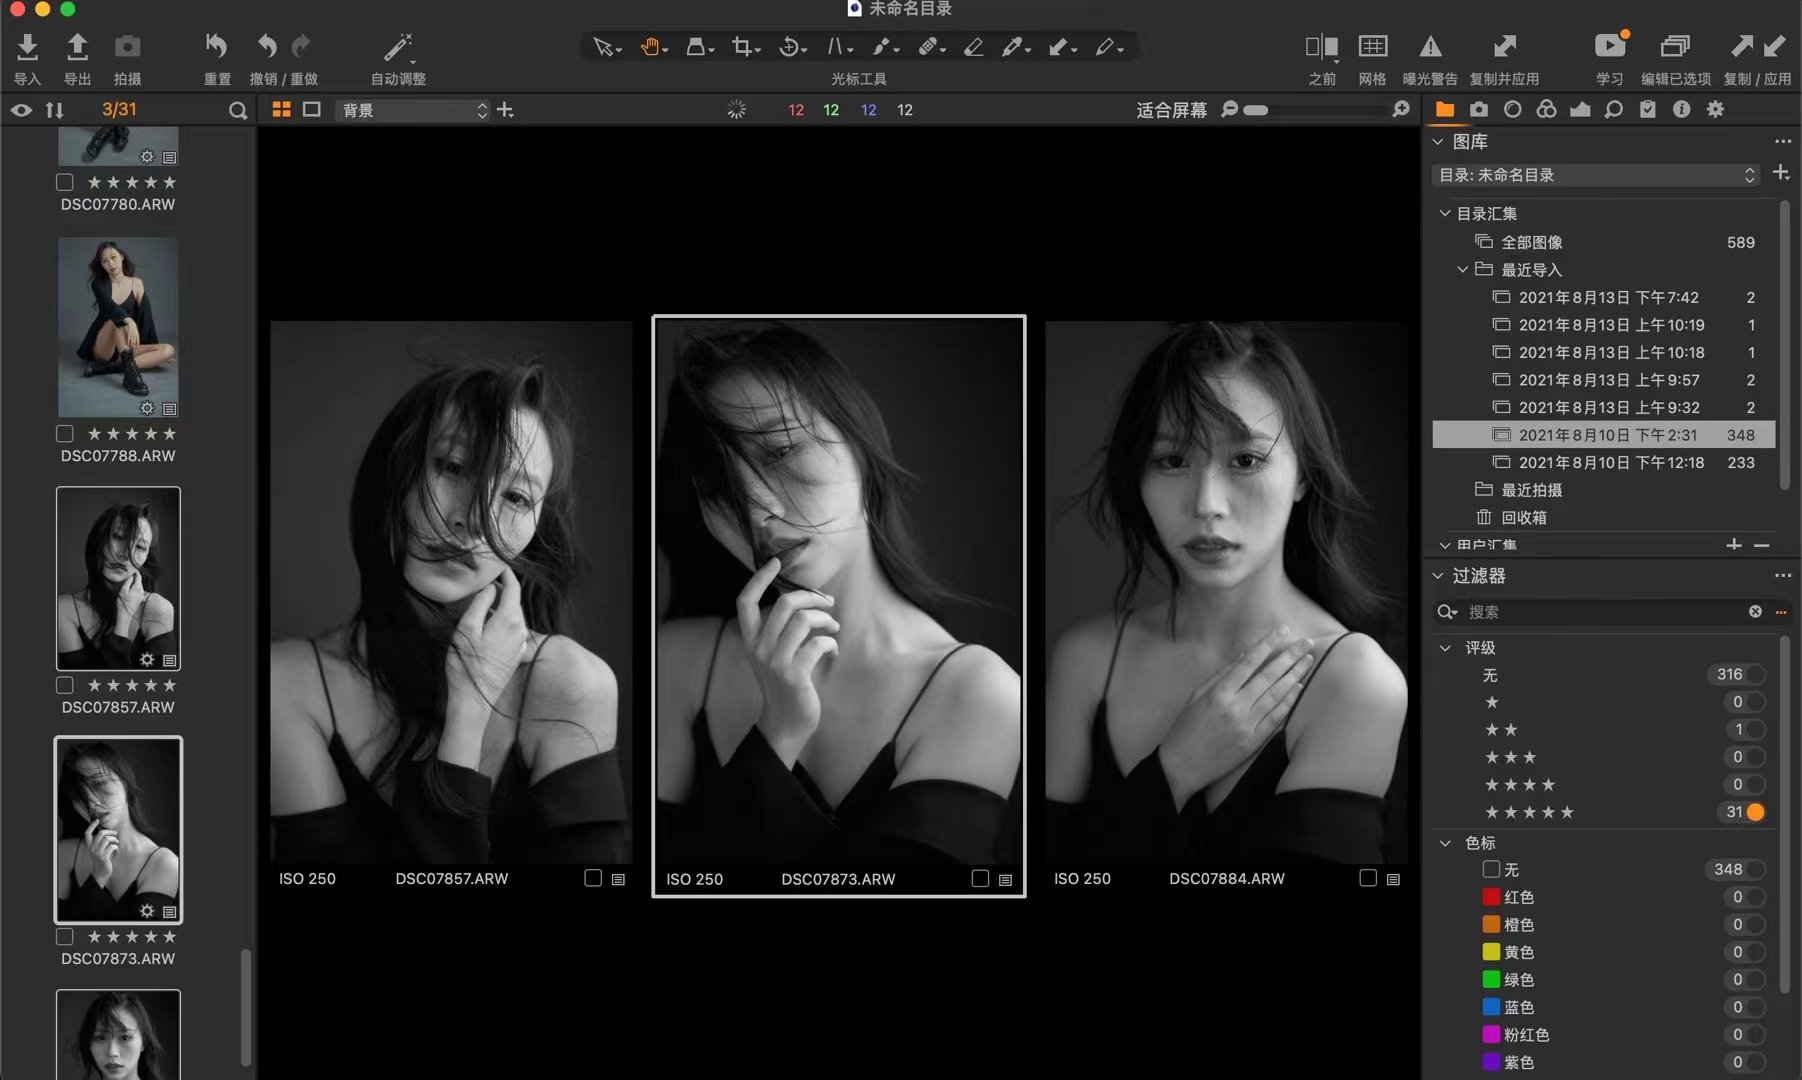Switch viewer to multi-image grid view
The image size is (1802, 1080).
coord(281,109)
